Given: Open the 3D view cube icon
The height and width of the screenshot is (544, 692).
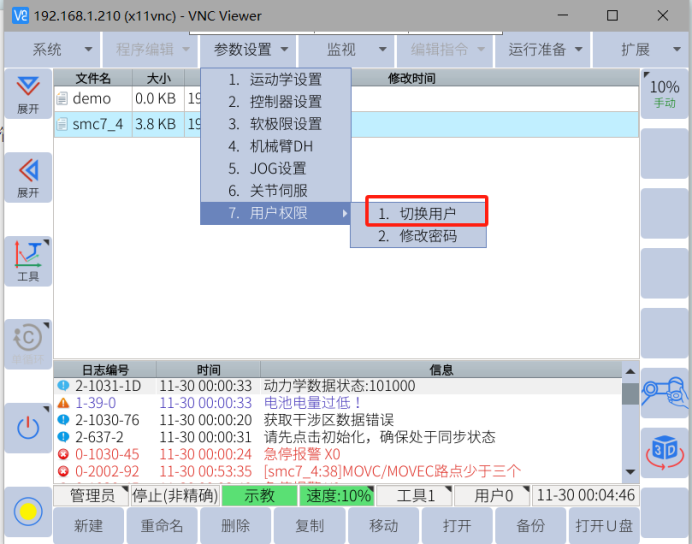Looking at the screenshot, I should (663, 449).
